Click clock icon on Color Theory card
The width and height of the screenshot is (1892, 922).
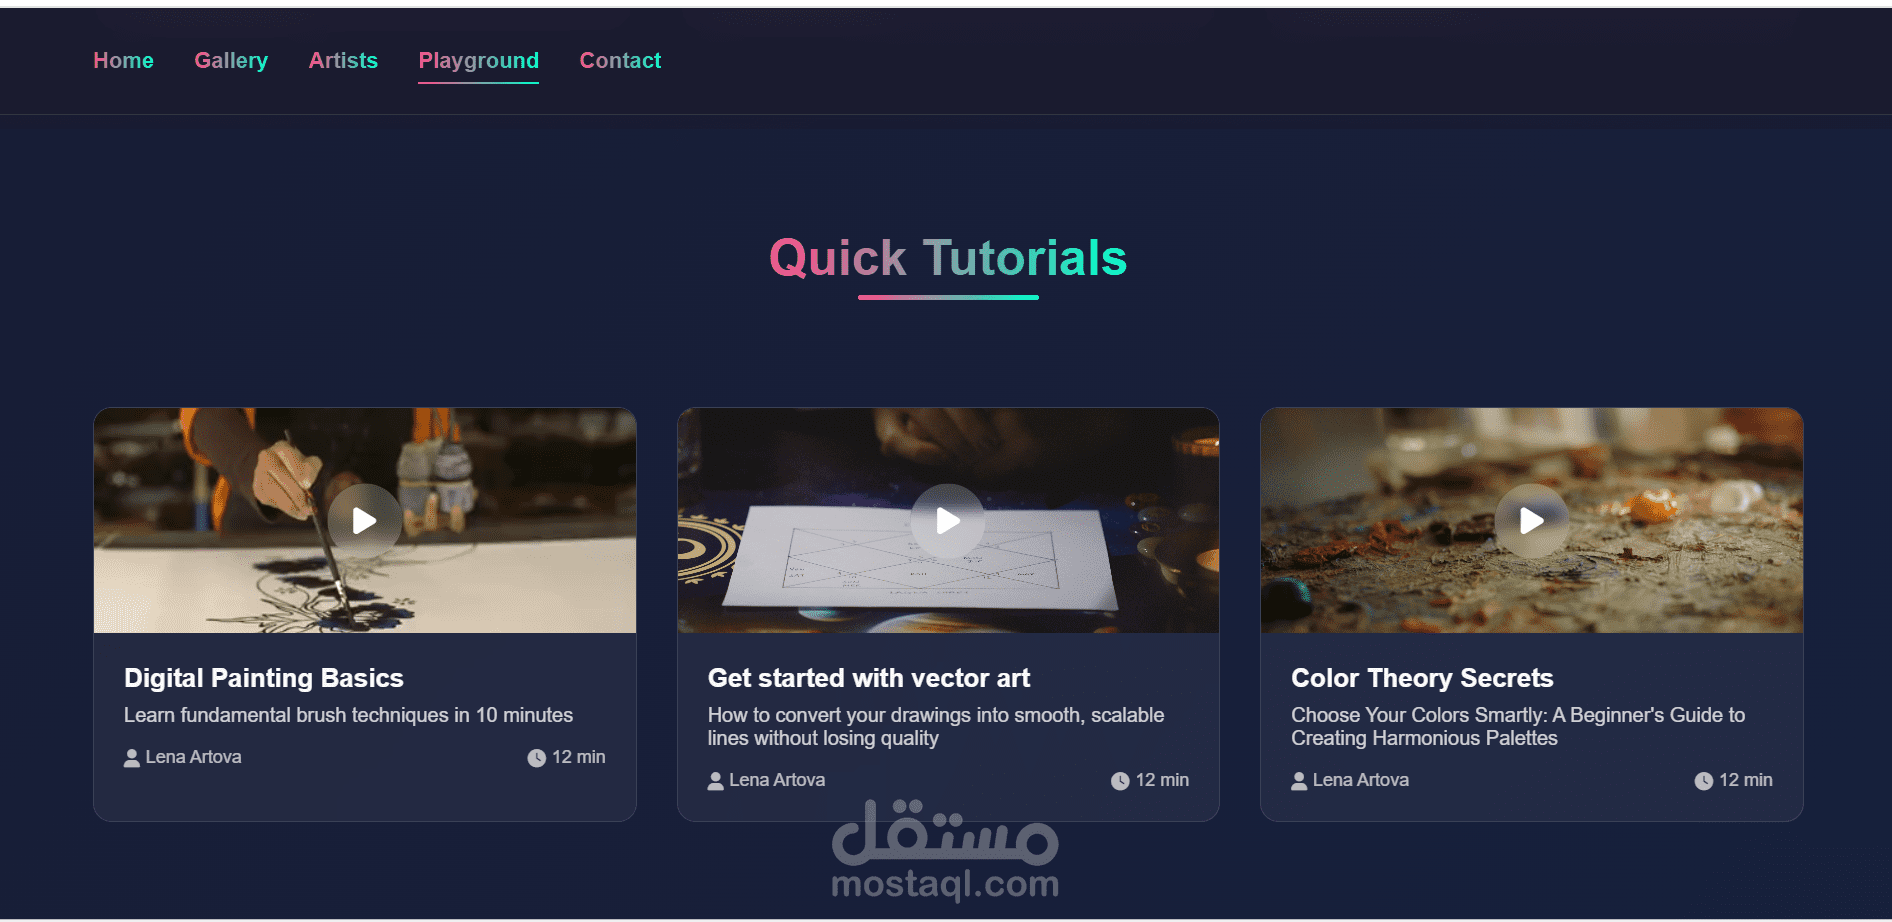click(1704, 781)
